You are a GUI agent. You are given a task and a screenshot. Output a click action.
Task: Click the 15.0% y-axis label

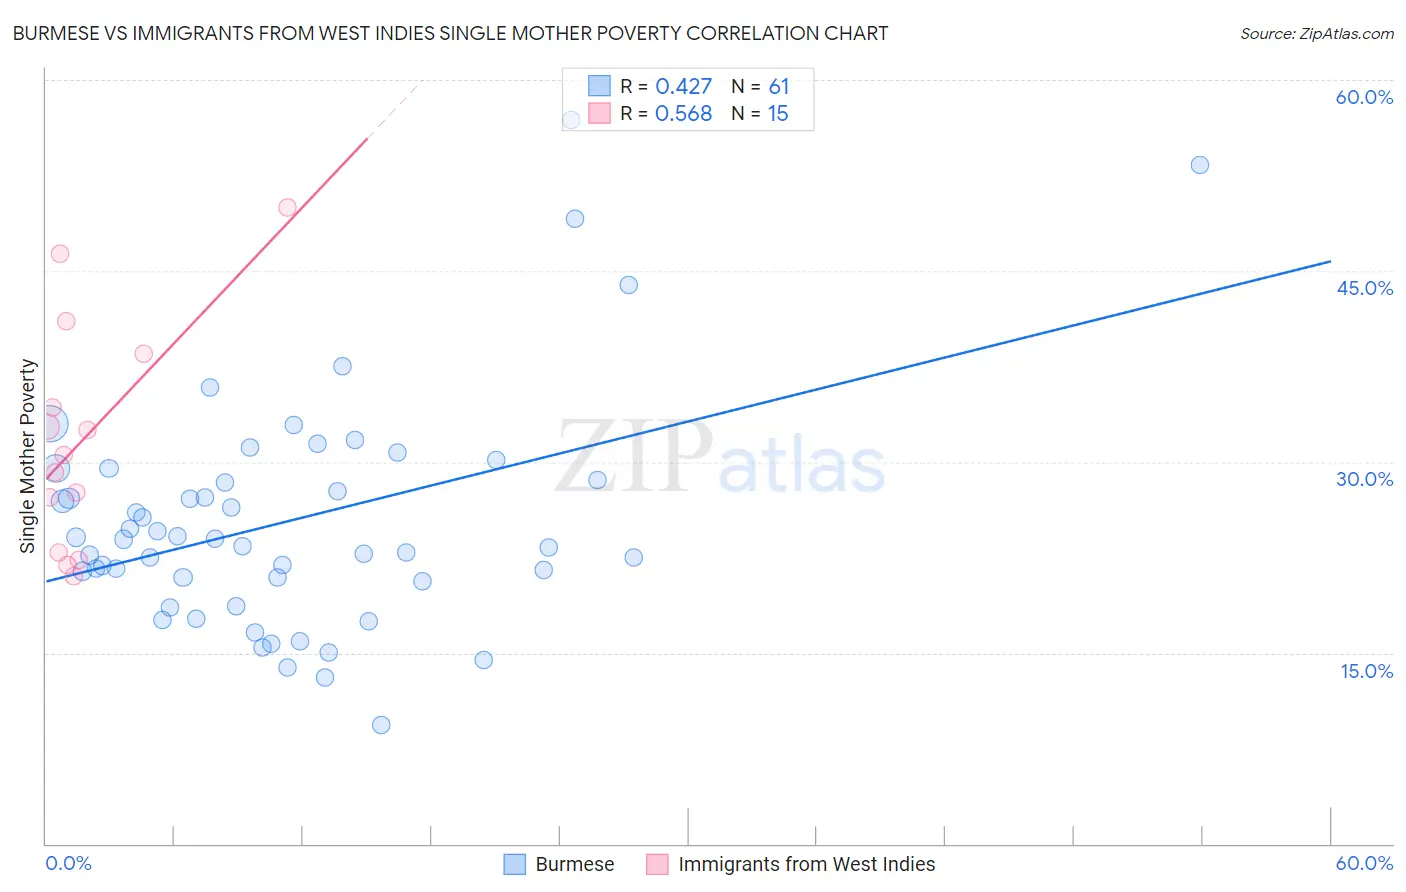pos(1366,671)
